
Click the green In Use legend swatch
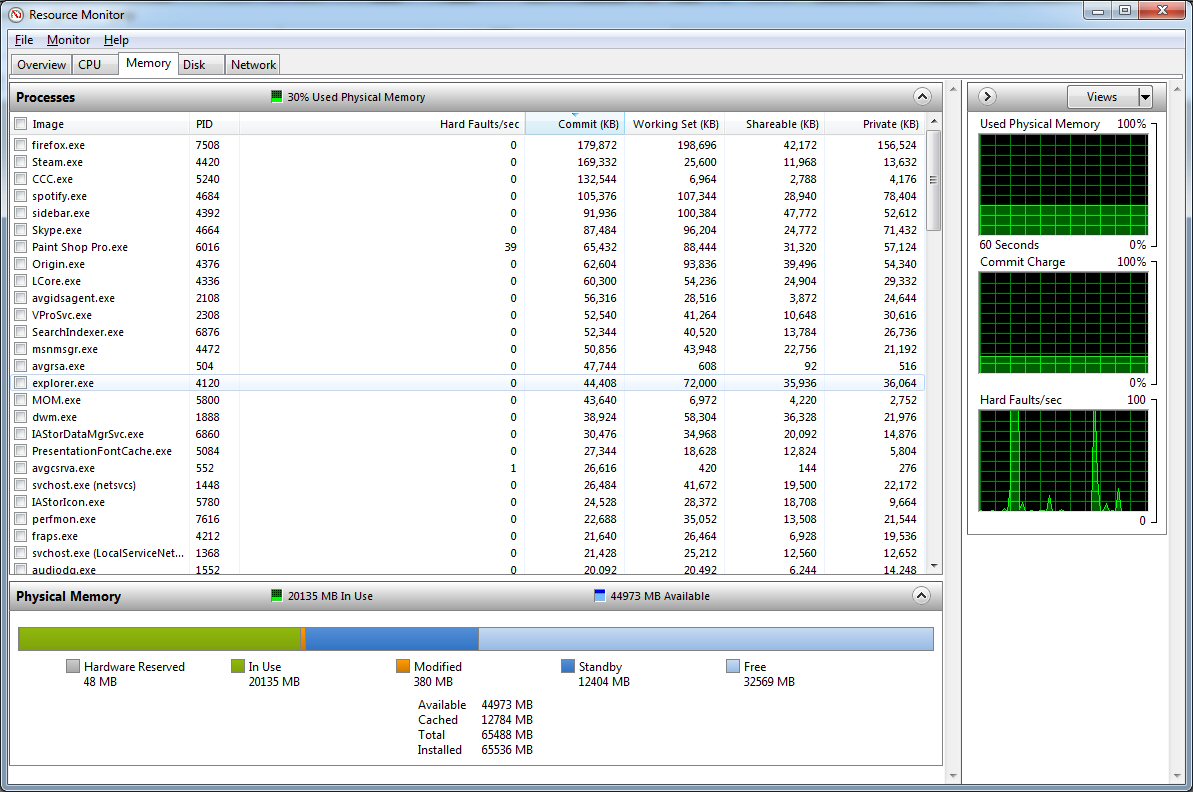[237, 666]
